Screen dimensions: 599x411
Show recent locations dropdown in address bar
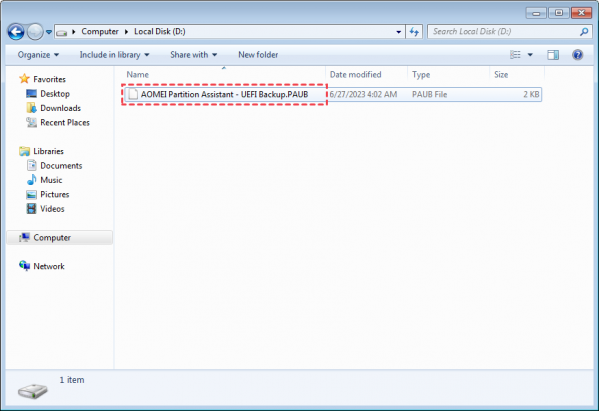coord(398,32)
